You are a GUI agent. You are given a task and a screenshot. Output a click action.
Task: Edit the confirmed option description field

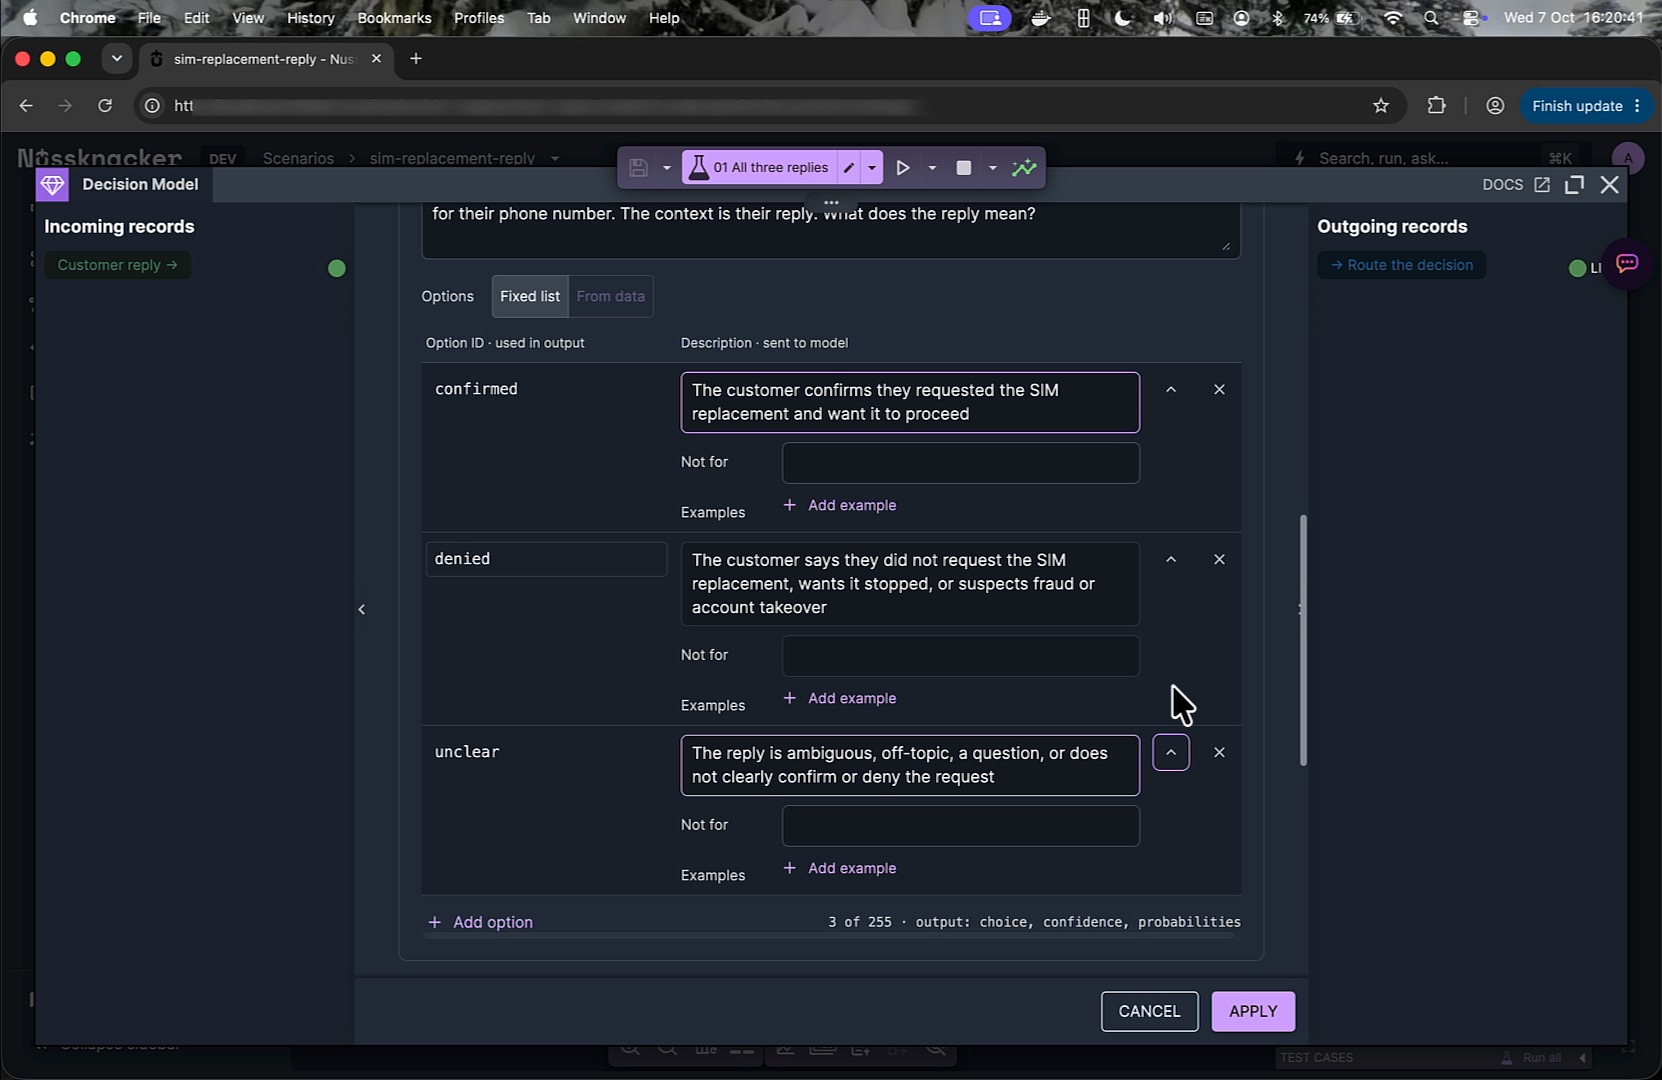[910, 403]
